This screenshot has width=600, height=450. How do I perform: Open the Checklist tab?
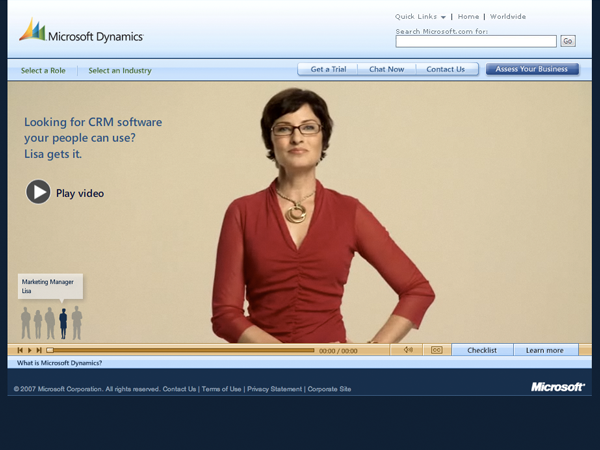pos(482,350)
